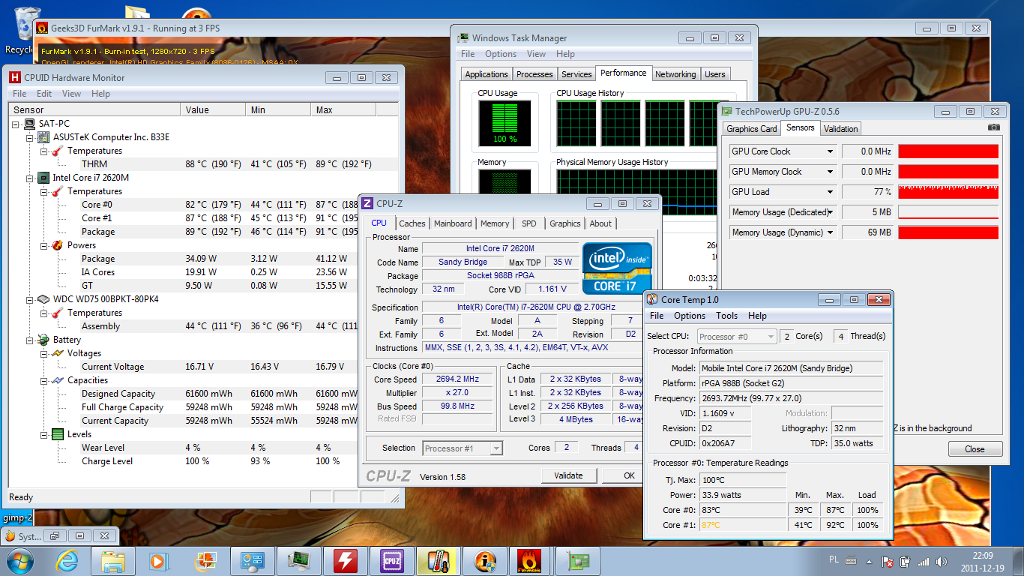
Task: Collapse the Capacities tree branch
Action: (44, 380)
